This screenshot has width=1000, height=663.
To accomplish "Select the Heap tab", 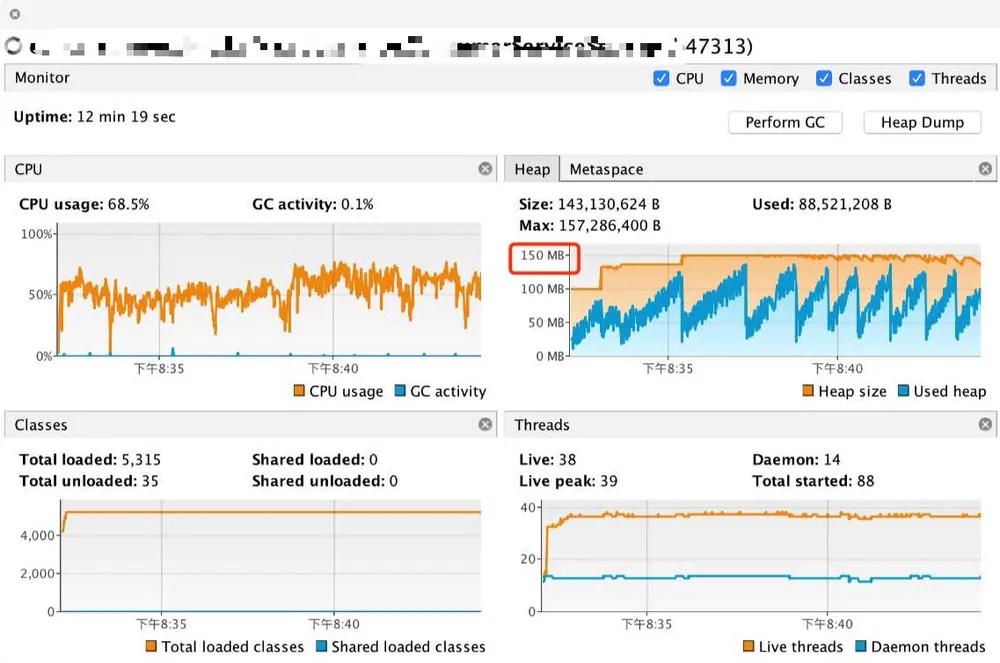I will (532, 169).
